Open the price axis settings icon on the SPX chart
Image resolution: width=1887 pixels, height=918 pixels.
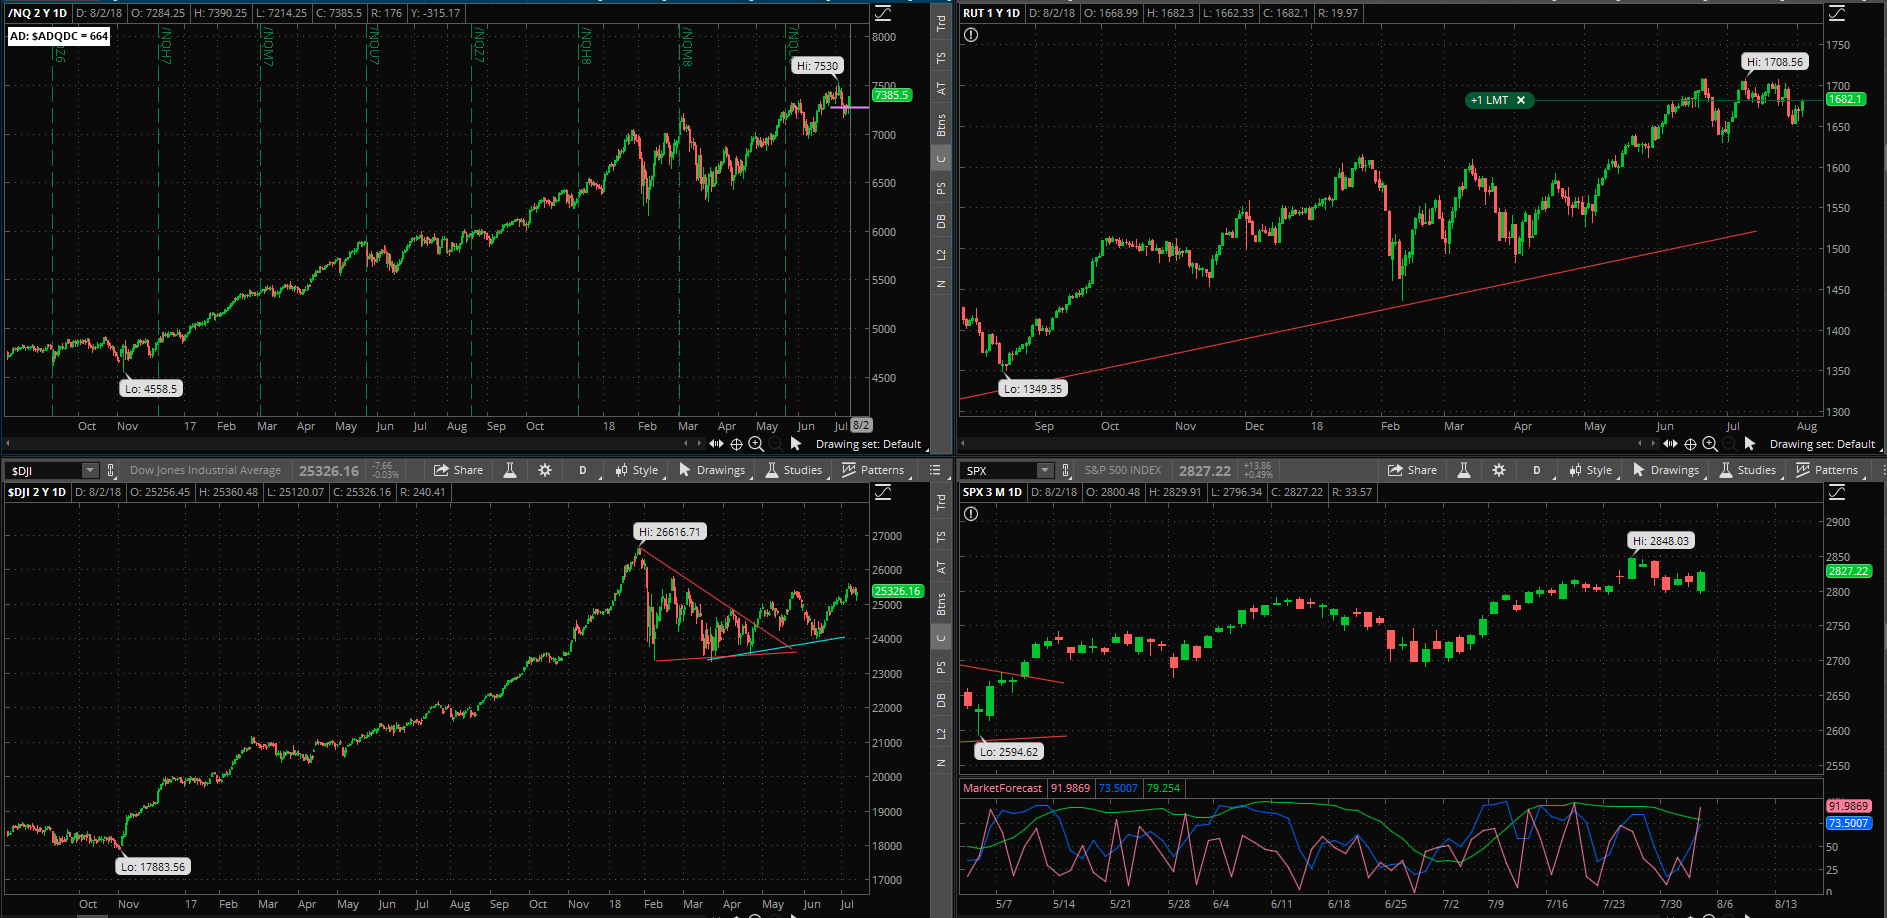pos(1837,492)
